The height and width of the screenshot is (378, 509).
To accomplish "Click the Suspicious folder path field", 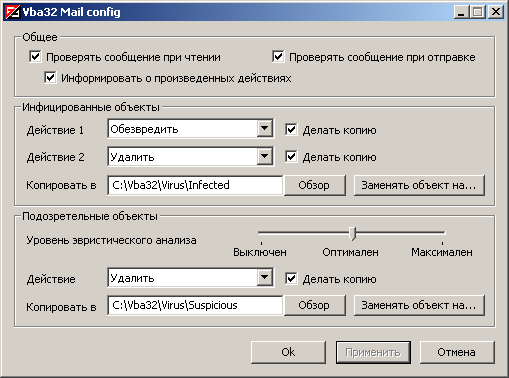I will coord(195,305).
